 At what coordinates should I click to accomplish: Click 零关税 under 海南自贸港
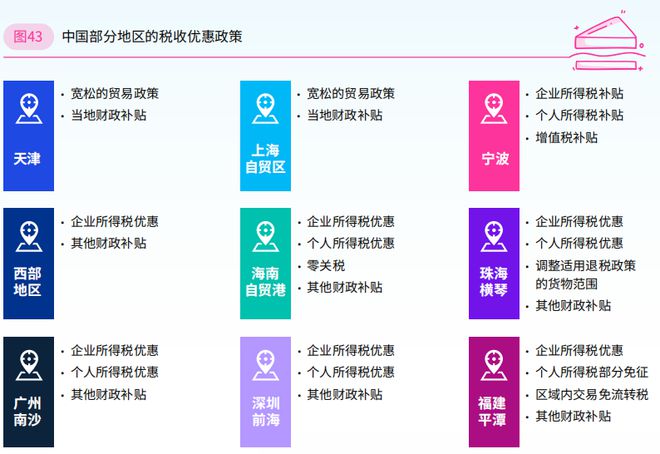coord(326,265)
